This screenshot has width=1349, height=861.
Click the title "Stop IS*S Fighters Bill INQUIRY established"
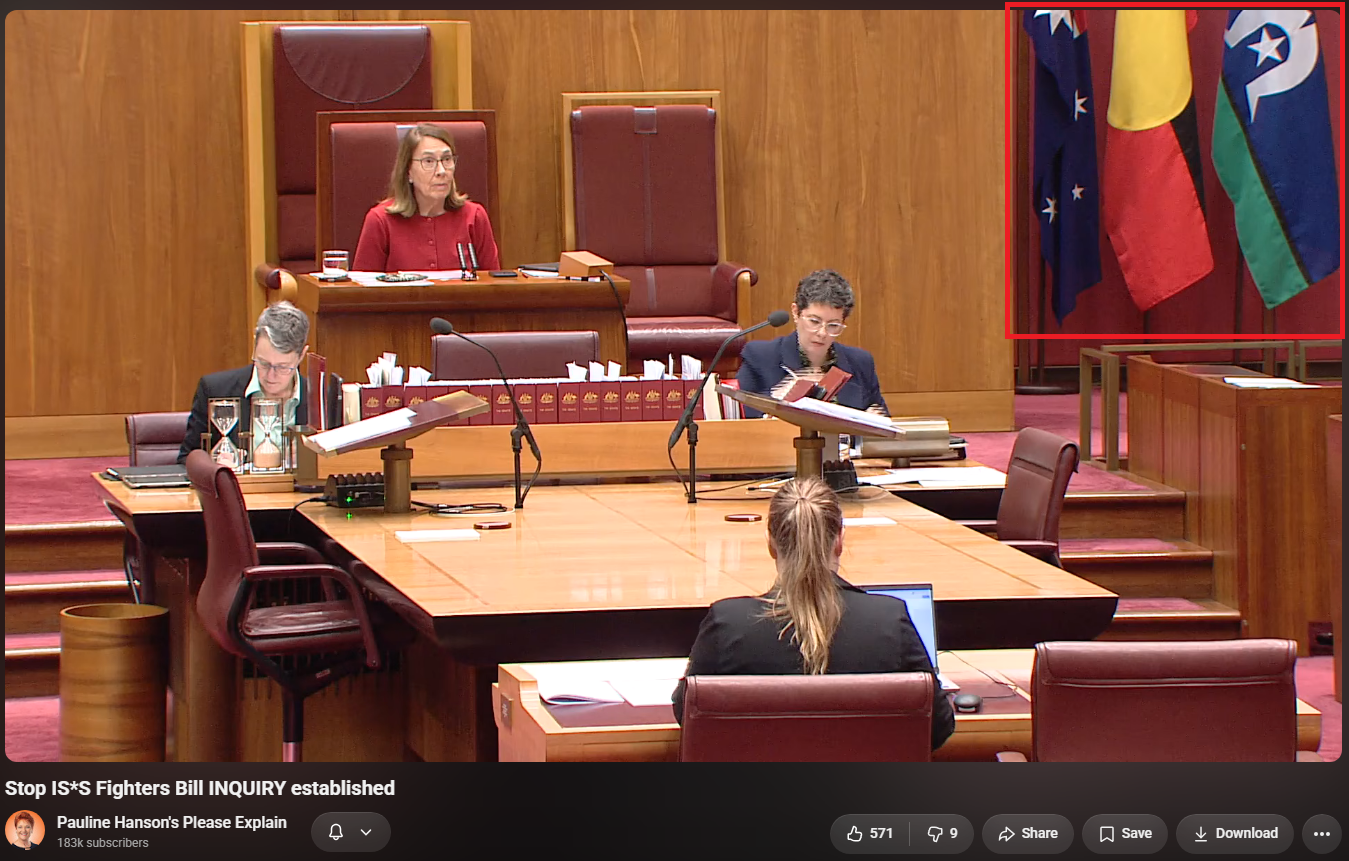200,788
